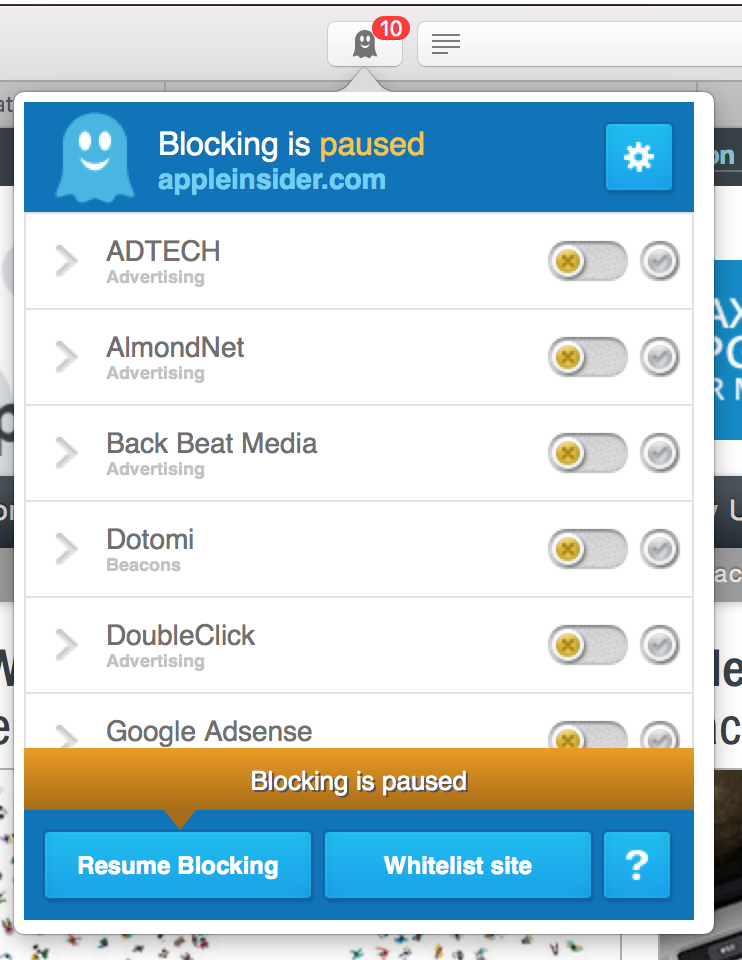Toggle the Google Adsense blocking slider
This screenshot has height=960, width=742.
[587, 738]
